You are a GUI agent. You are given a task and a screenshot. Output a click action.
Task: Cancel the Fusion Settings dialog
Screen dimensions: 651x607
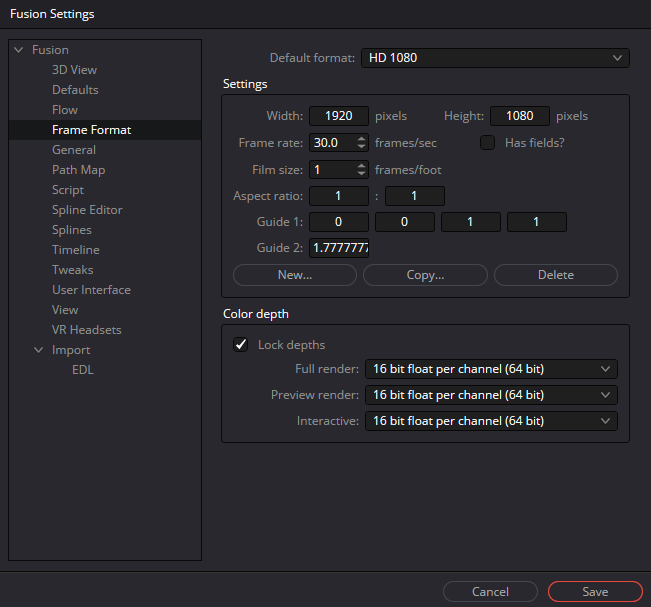[490, 592]
